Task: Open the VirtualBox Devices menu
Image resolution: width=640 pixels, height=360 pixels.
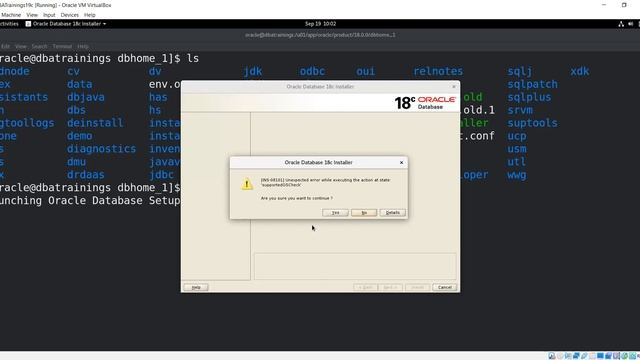Action: coord(69,15)
